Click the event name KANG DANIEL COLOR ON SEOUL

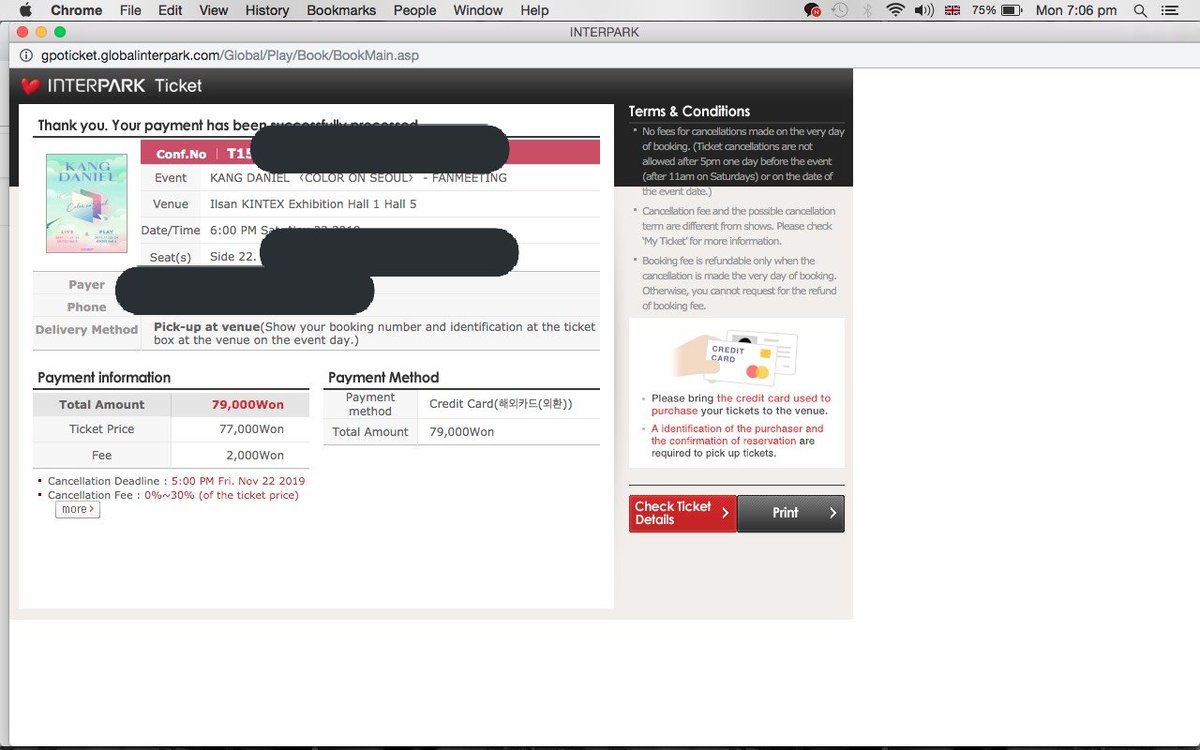358,178
